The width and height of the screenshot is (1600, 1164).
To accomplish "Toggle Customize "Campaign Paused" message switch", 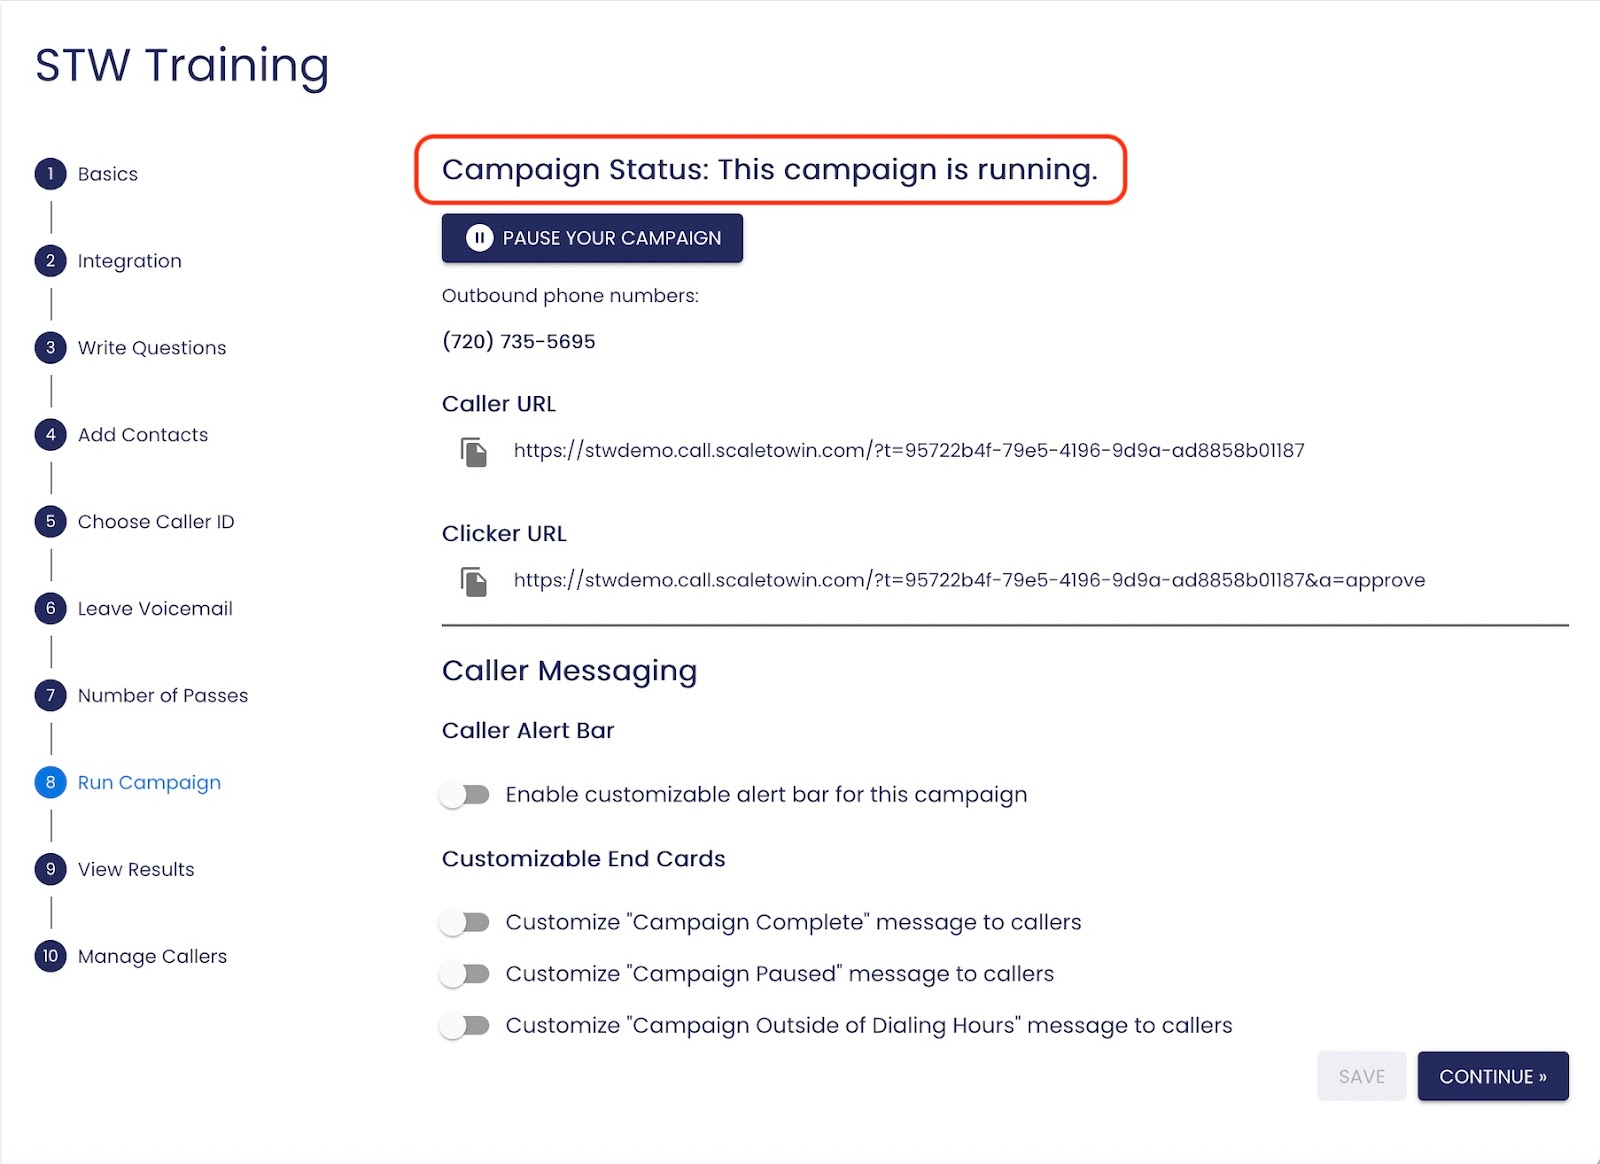I will pos(465,974).
